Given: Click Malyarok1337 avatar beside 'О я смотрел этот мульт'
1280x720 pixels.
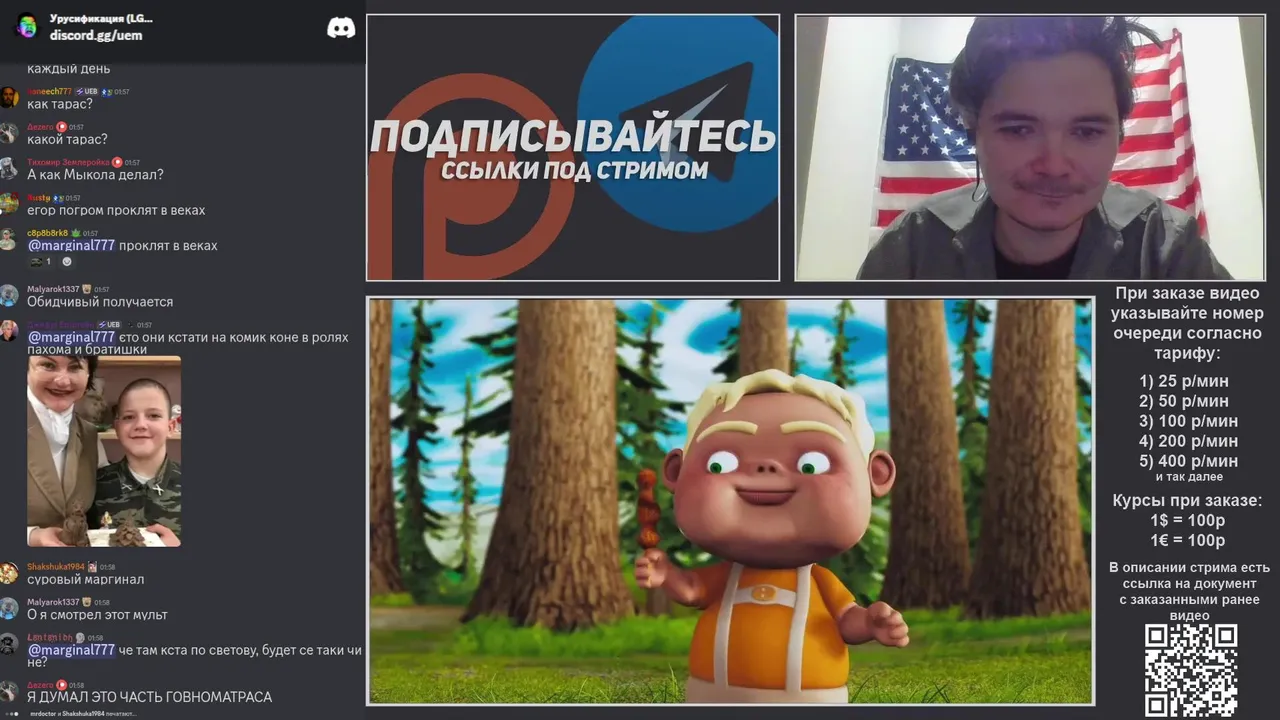Looking at the screenshot, I should point(9,609).
